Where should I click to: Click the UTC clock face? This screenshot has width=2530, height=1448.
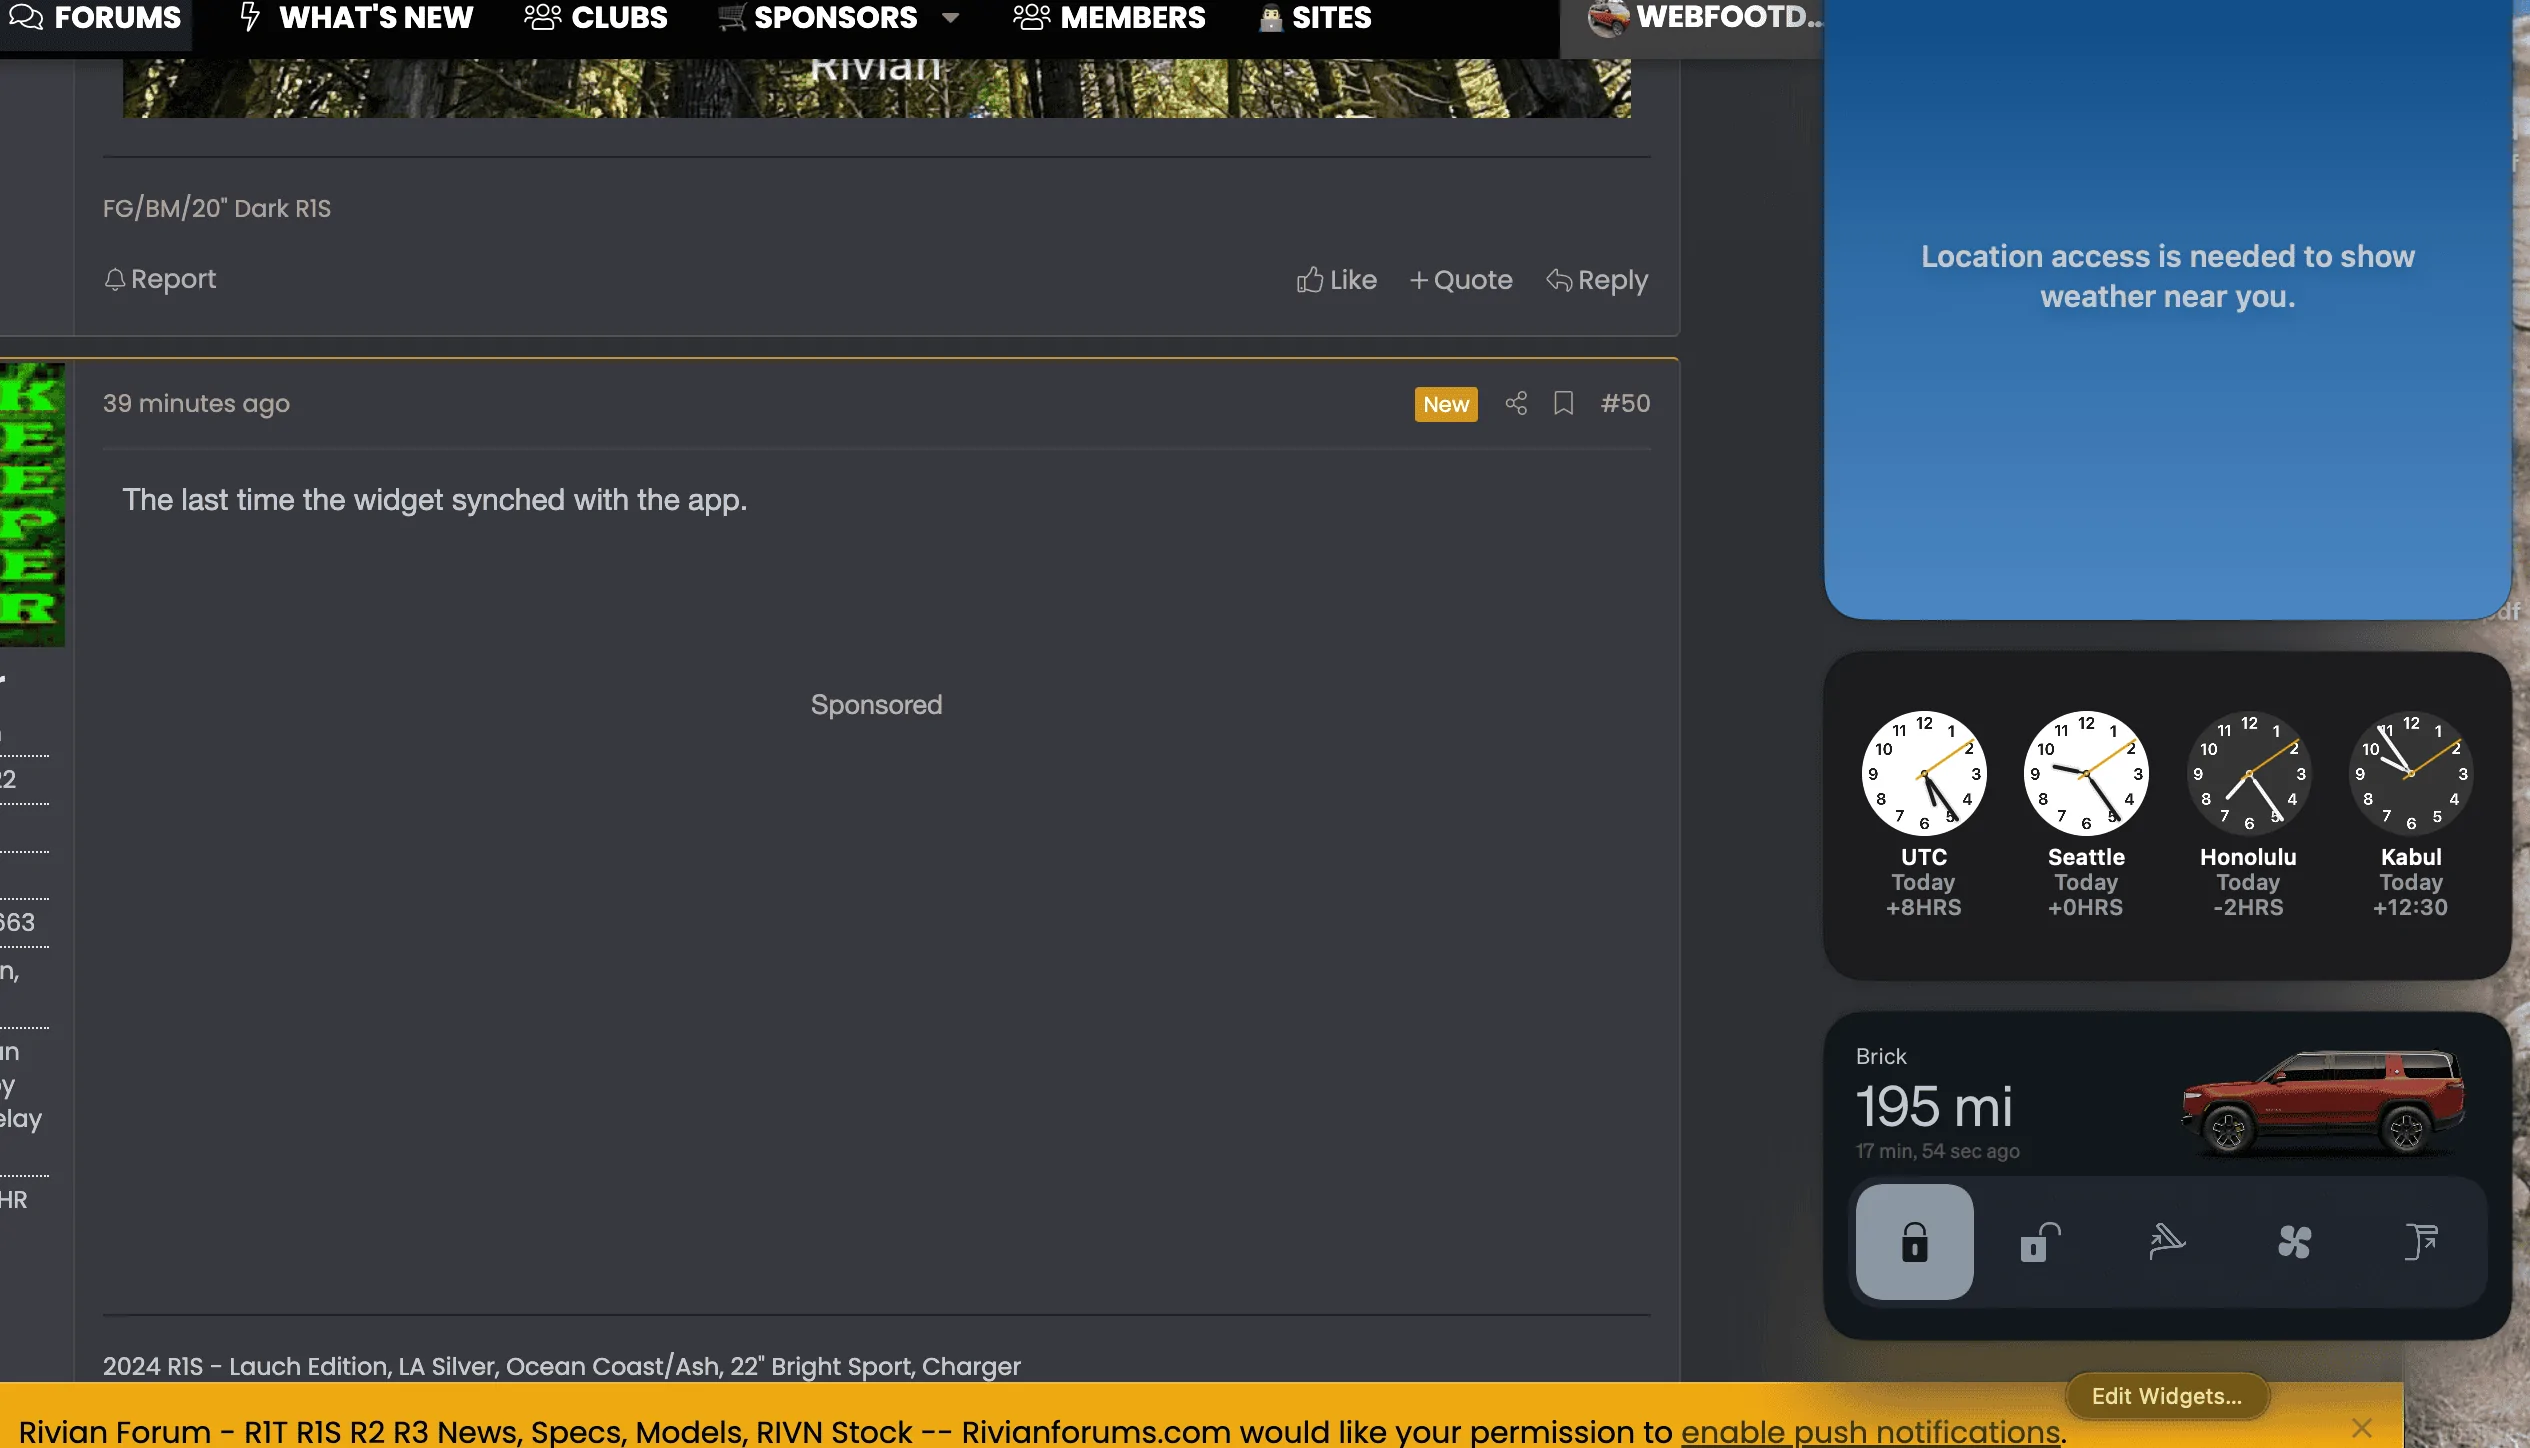[x=1924, y=773]
